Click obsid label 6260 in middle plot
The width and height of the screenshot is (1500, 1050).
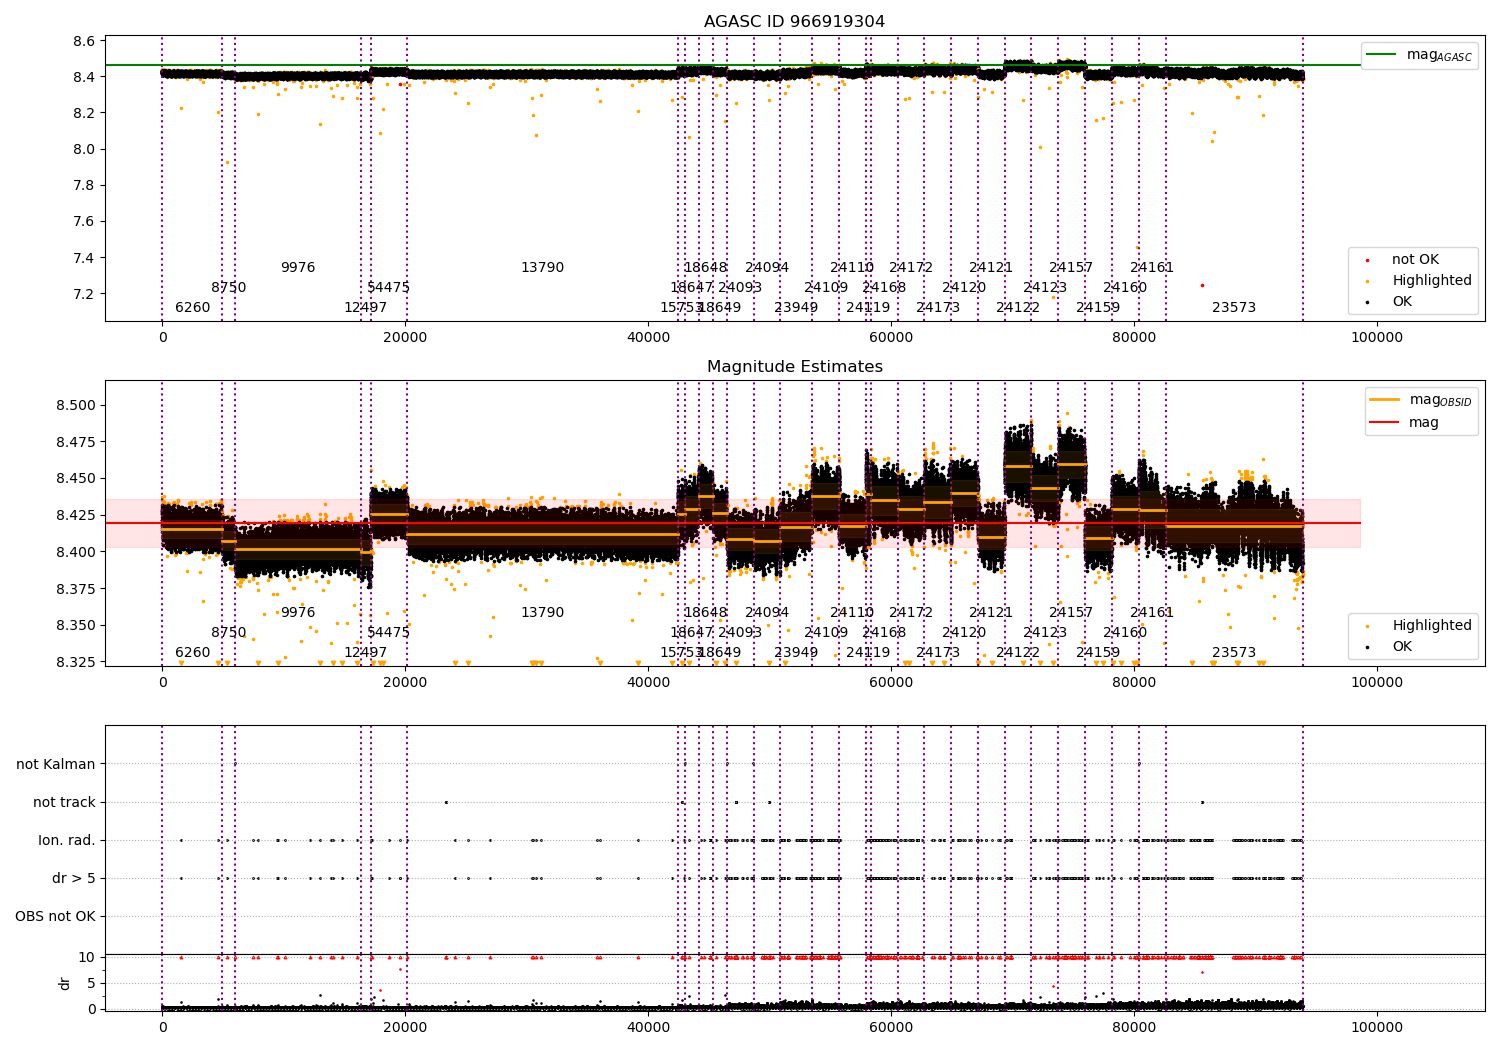click(x=193, y=653)
